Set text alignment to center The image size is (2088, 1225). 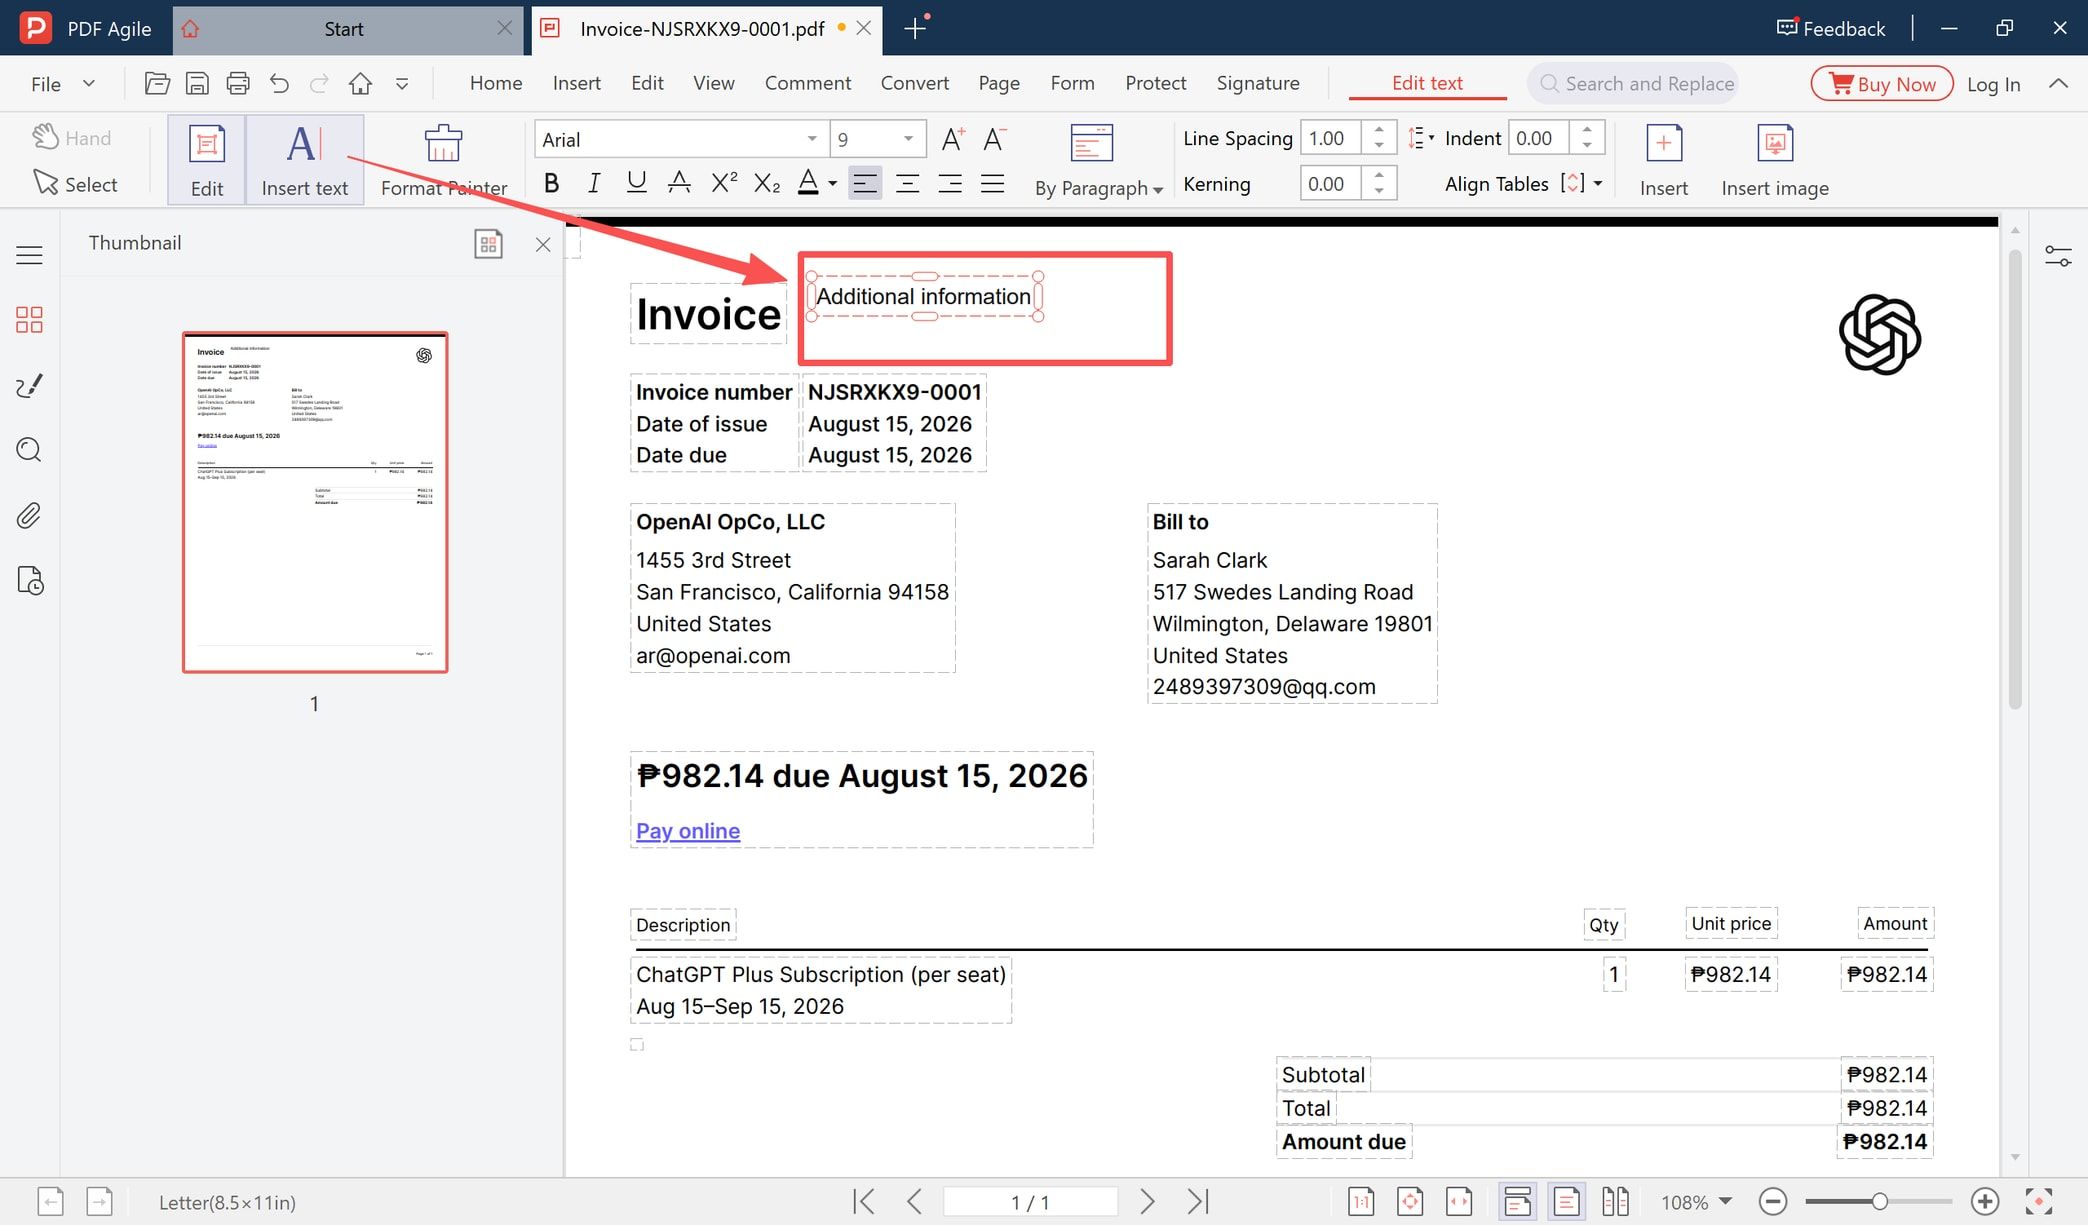[907, 183]
